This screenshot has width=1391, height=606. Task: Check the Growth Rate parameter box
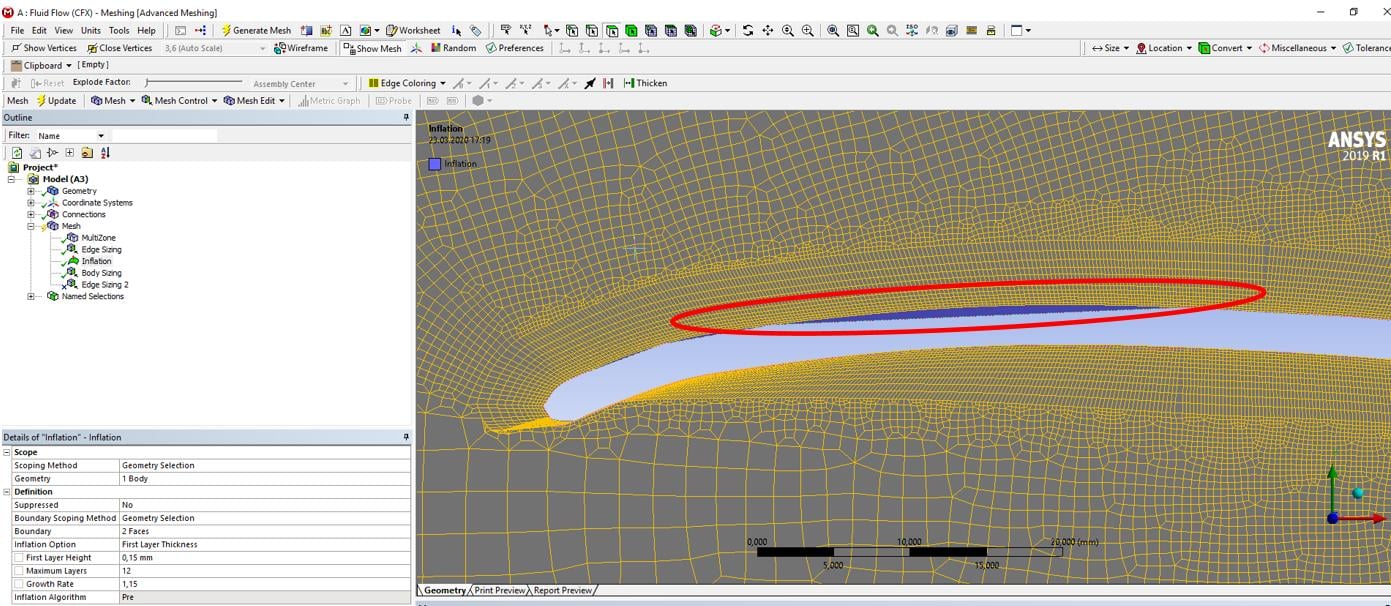point(19,584)
